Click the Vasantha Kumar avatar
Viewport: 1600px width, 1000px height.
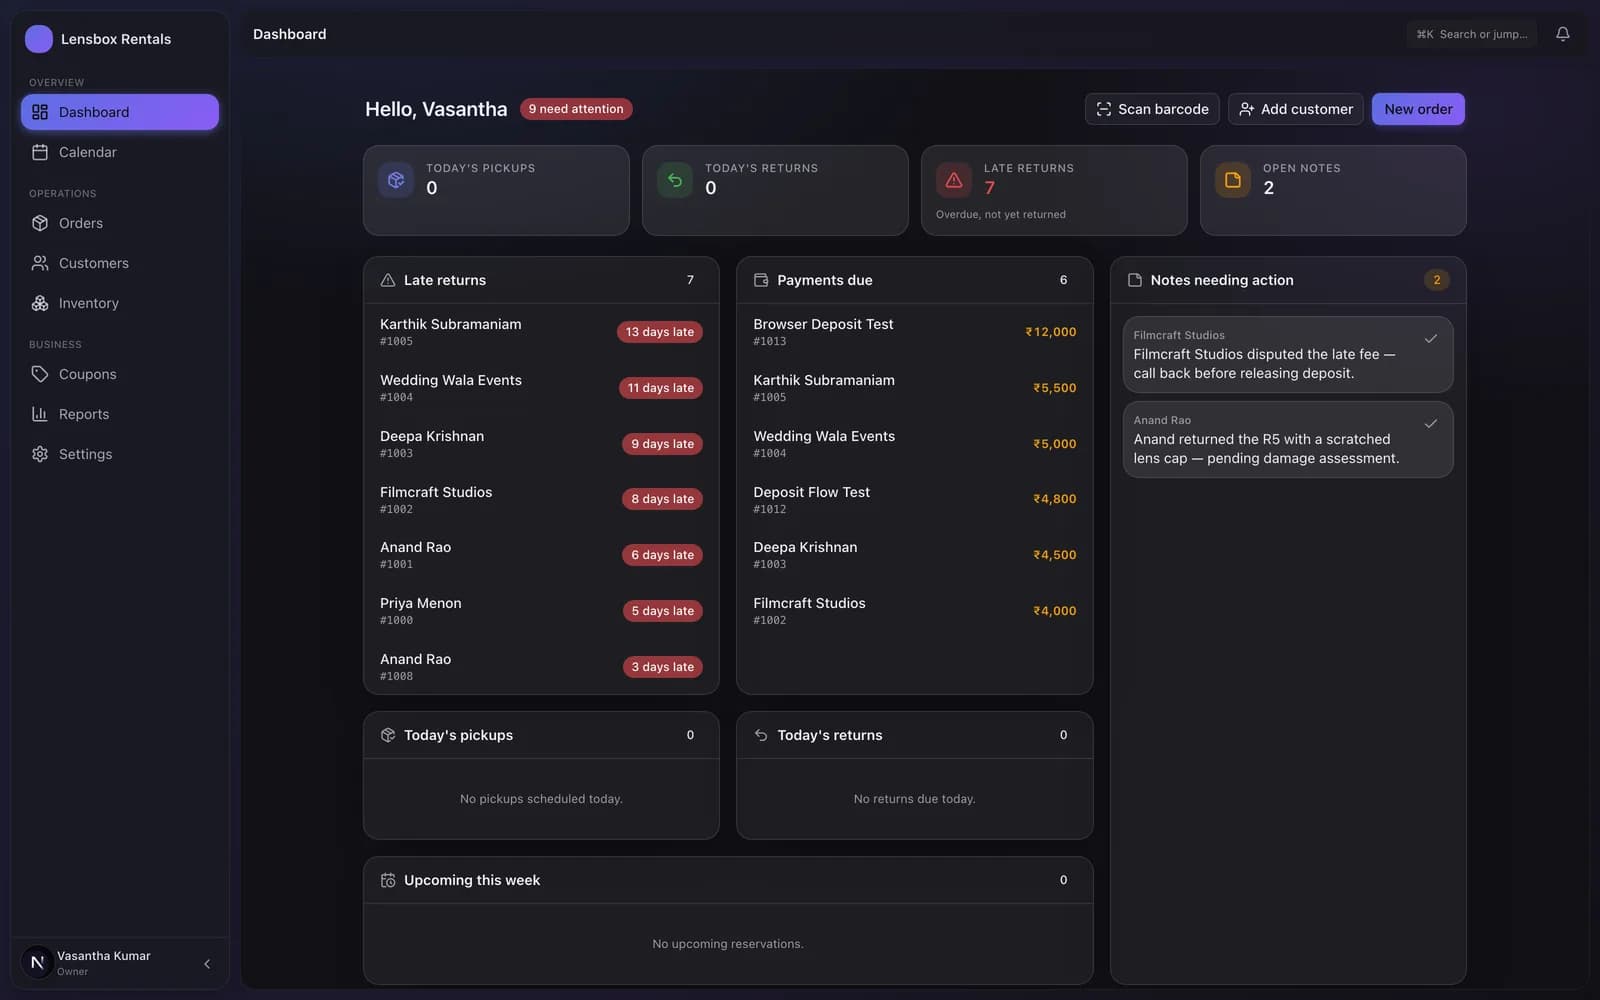click(37, 962)
